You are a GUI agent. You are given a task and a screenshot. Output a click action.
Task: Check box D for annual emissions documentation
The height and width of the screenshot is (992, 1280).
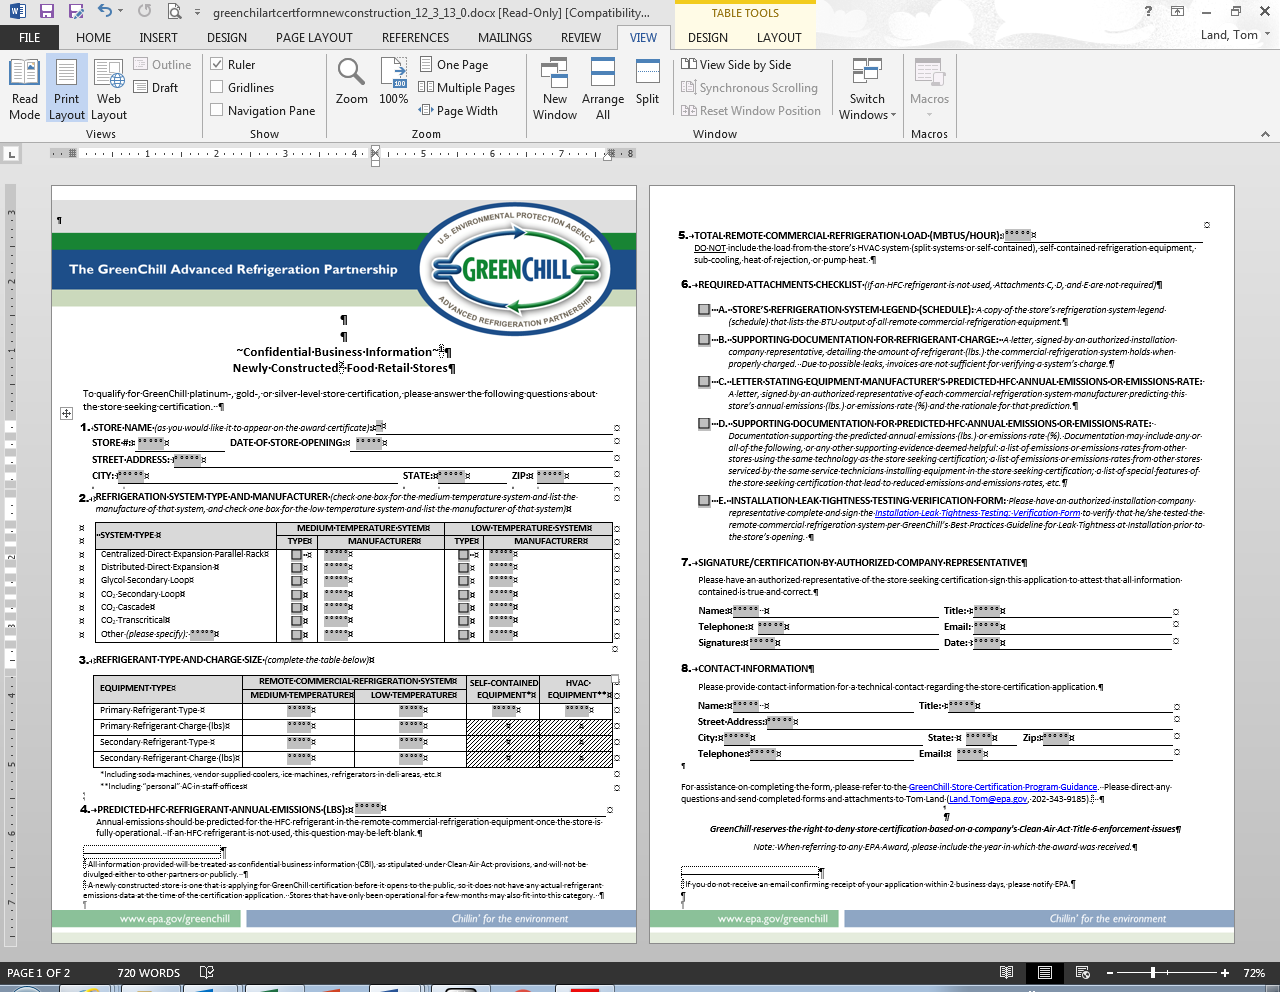click(x=705, y=424)
